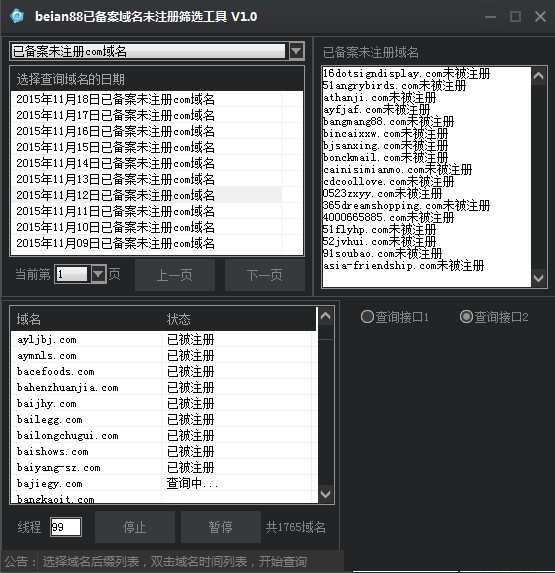Choose the 2015年11月09日 date entry

coord(146,243)
